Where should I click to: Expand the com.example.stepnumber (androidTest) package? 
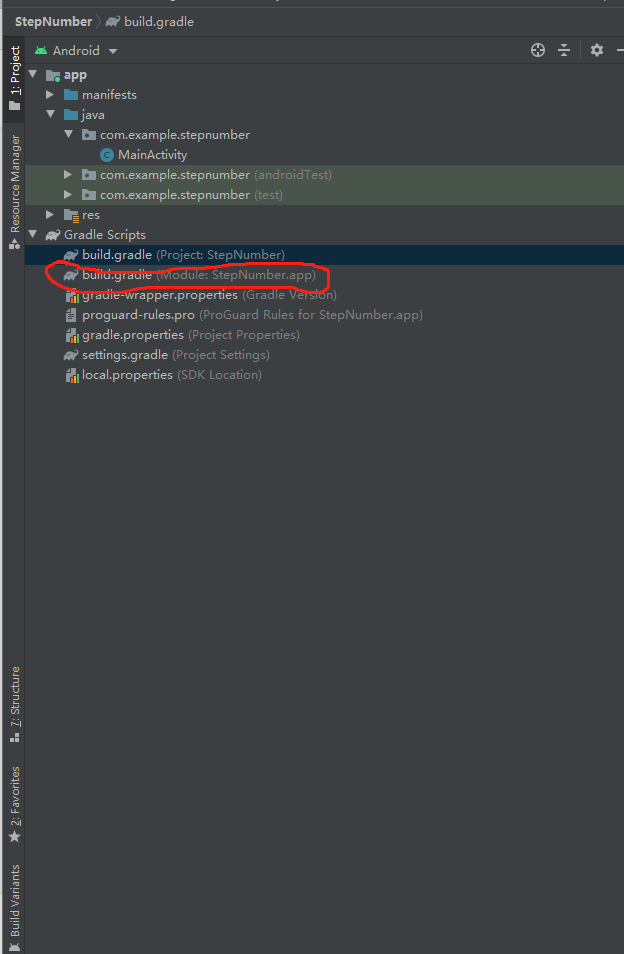click(x=68, y=175)
